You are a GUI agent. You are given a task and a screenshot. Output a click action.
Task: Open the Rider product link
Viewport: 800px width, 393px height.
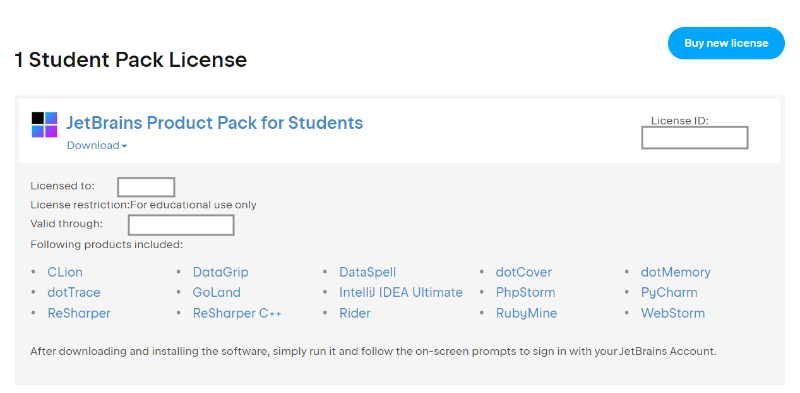[355, 313]
